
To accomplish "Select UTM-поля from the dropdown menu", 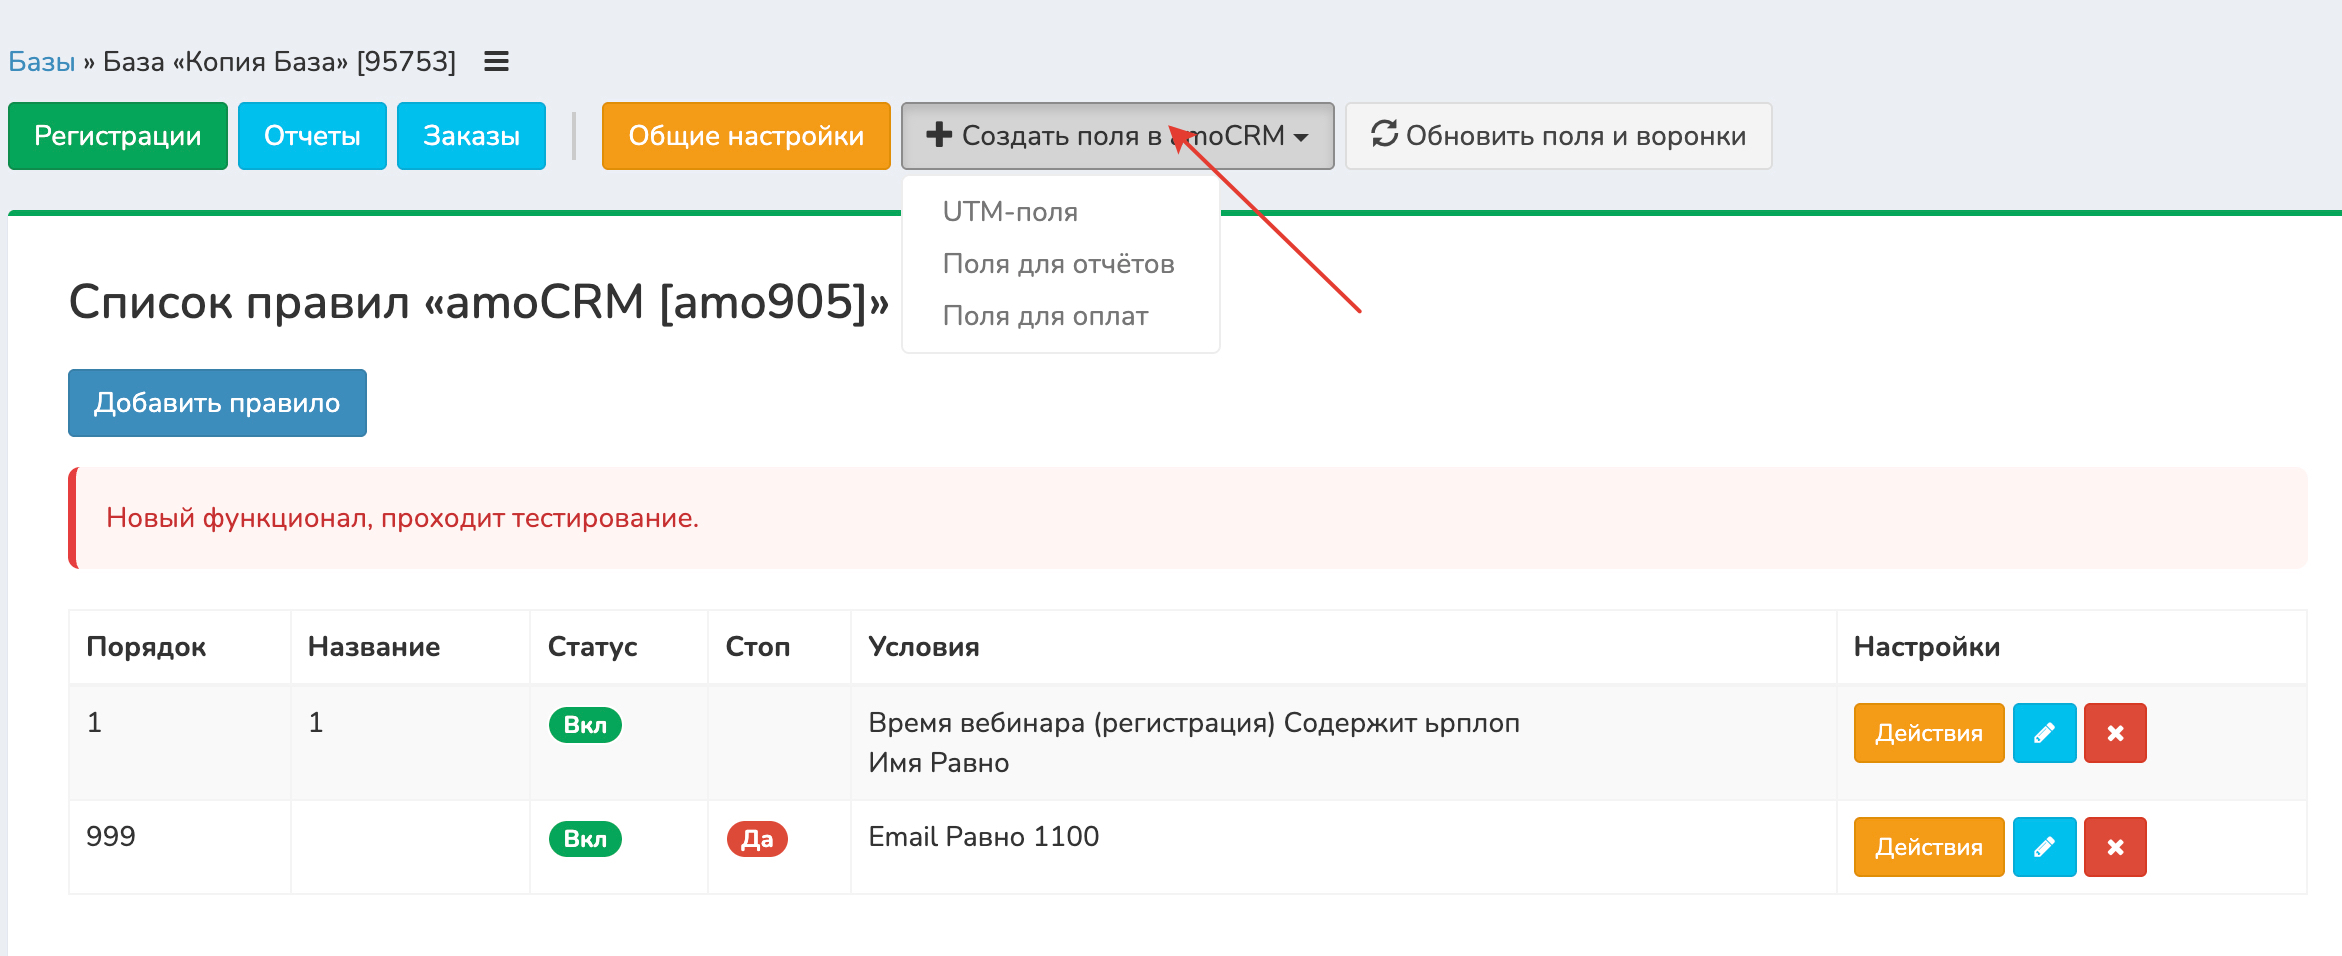I will tap(1010, 212).
